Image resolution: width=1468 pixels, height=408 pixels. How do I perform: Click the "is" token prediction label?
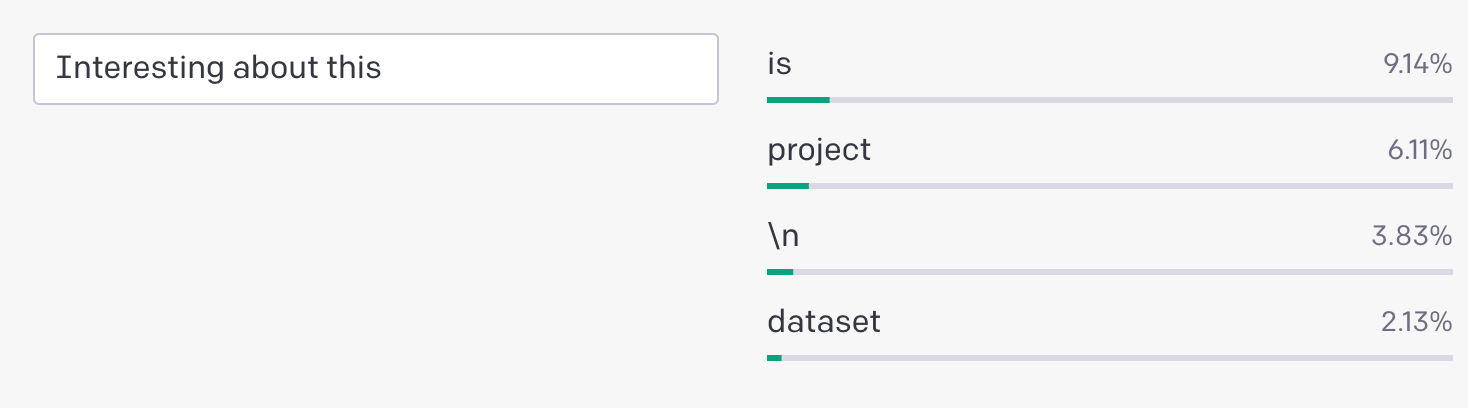(779, 65)
